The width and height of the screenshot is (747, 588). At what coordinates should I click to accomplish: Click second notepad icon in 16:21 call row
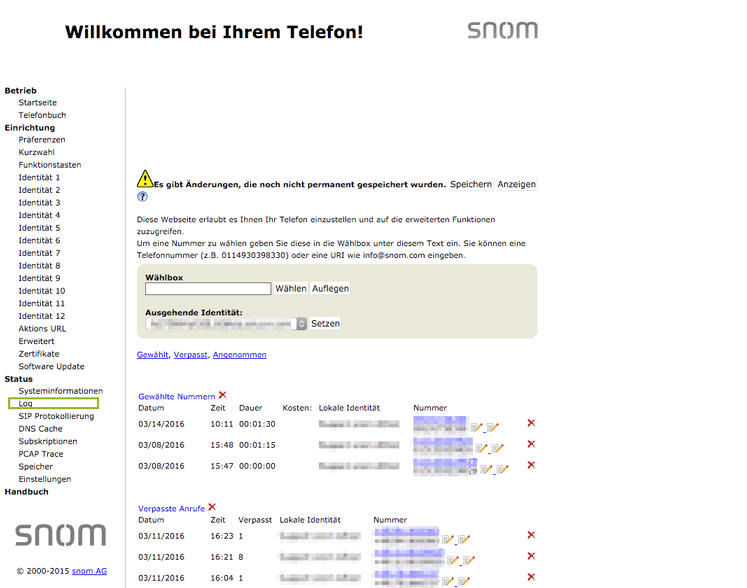[467, 561]
